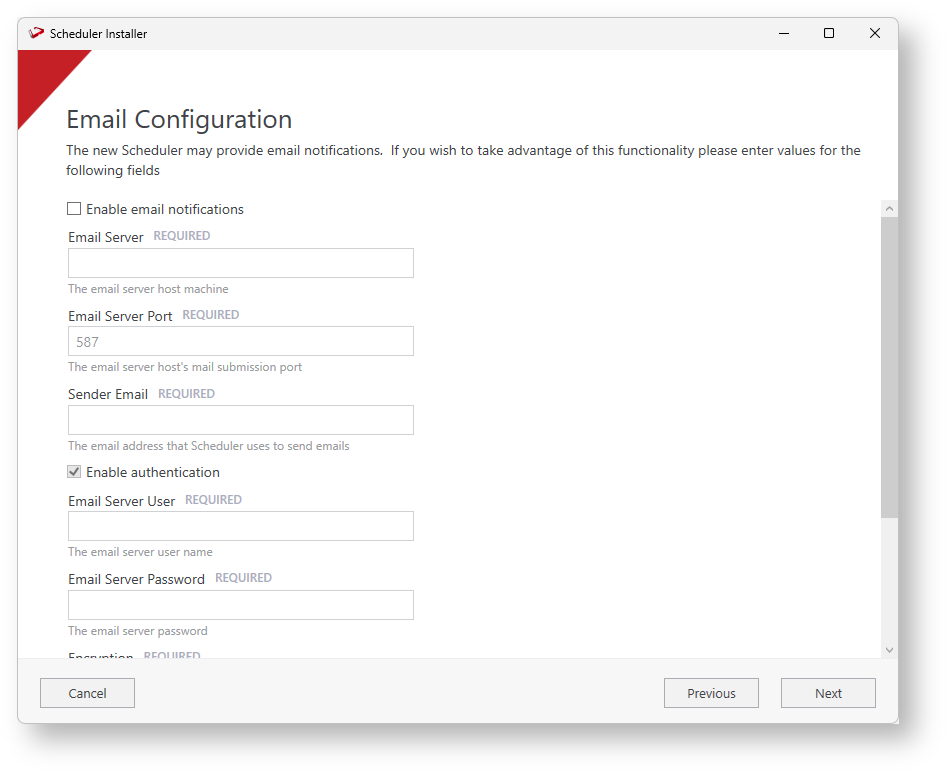
Task: Toggle the Enable authentication checkbox
Action: point(74,472)
